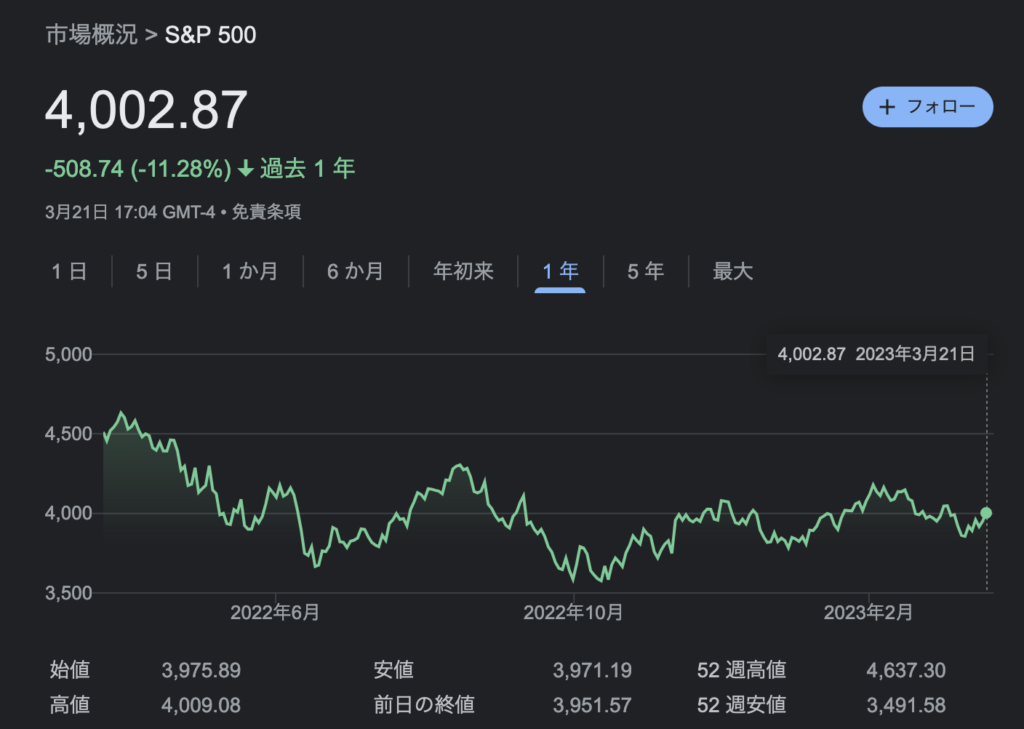This screenshot has width=1024, height=729.
Task: Select the 年初来 year-to-date tab
Action: tap(463, 271)
